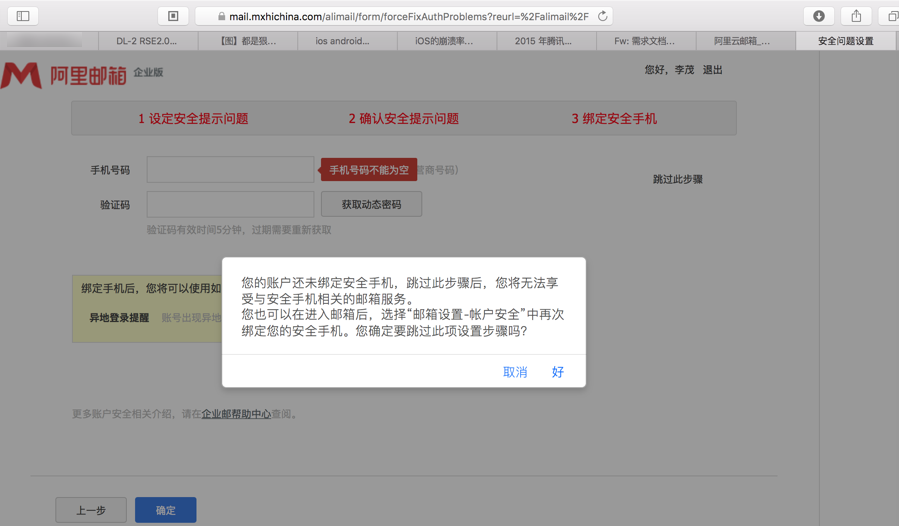
Task: Click the 退出 logout link
Action: pos(713,70)
